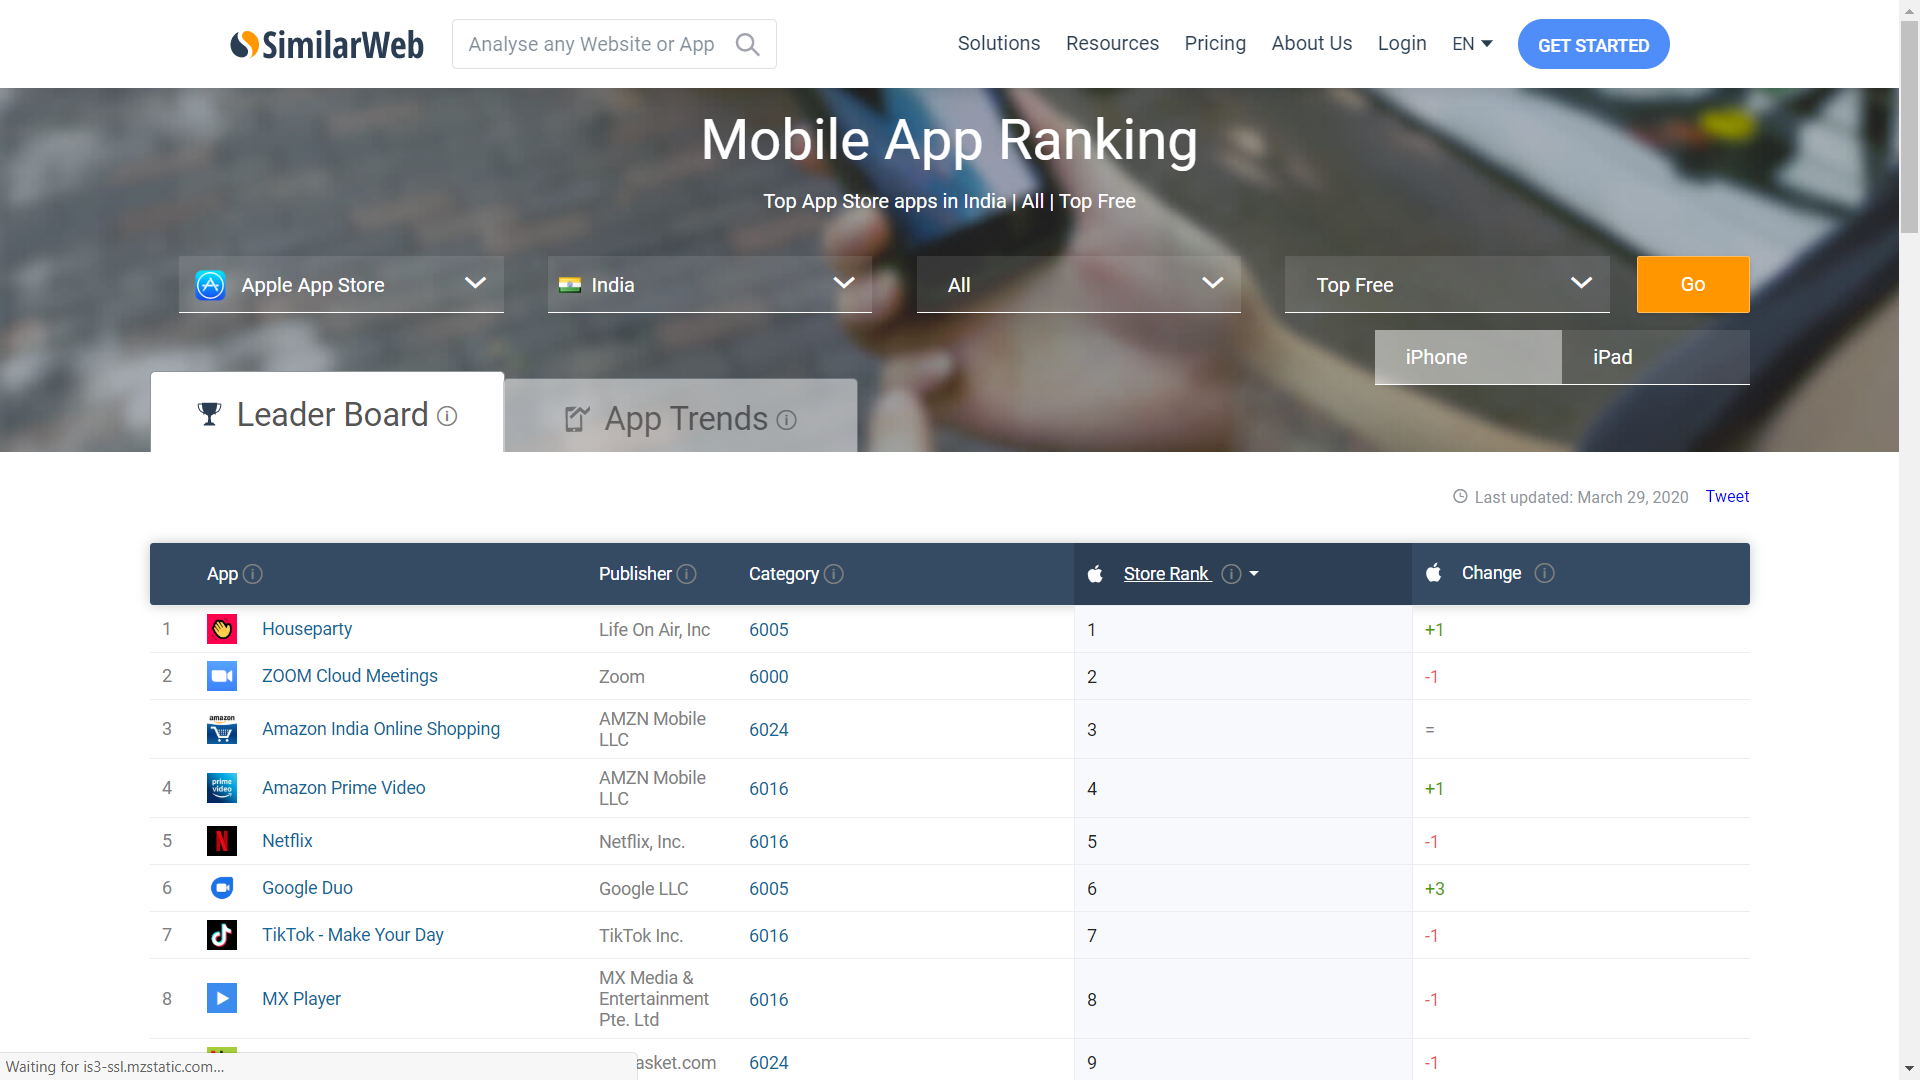The height and width of the screenshot is (1080, 1920).
Task: Click the TikTok app icon
Action: click(221, 935)
